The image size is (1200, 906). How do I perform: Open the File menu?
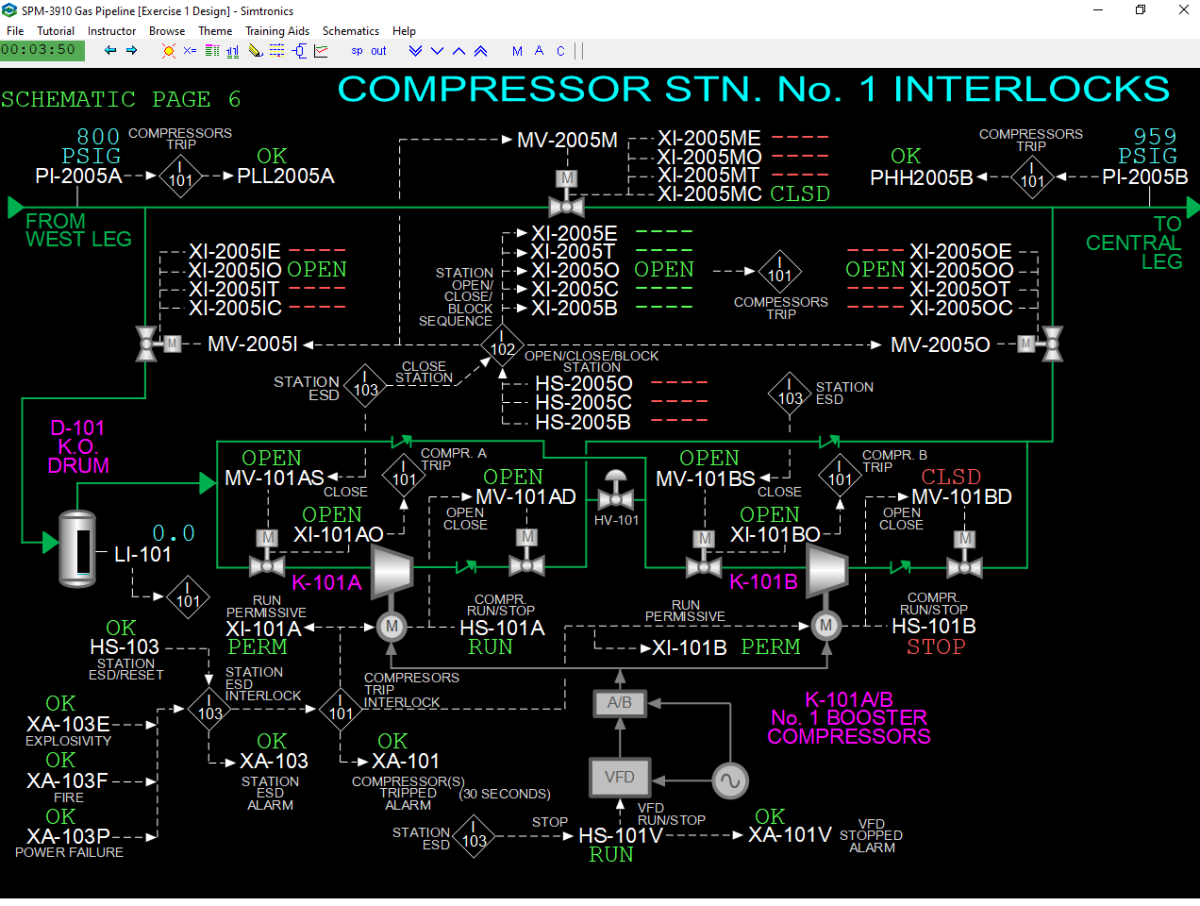[x=15, y=31]
